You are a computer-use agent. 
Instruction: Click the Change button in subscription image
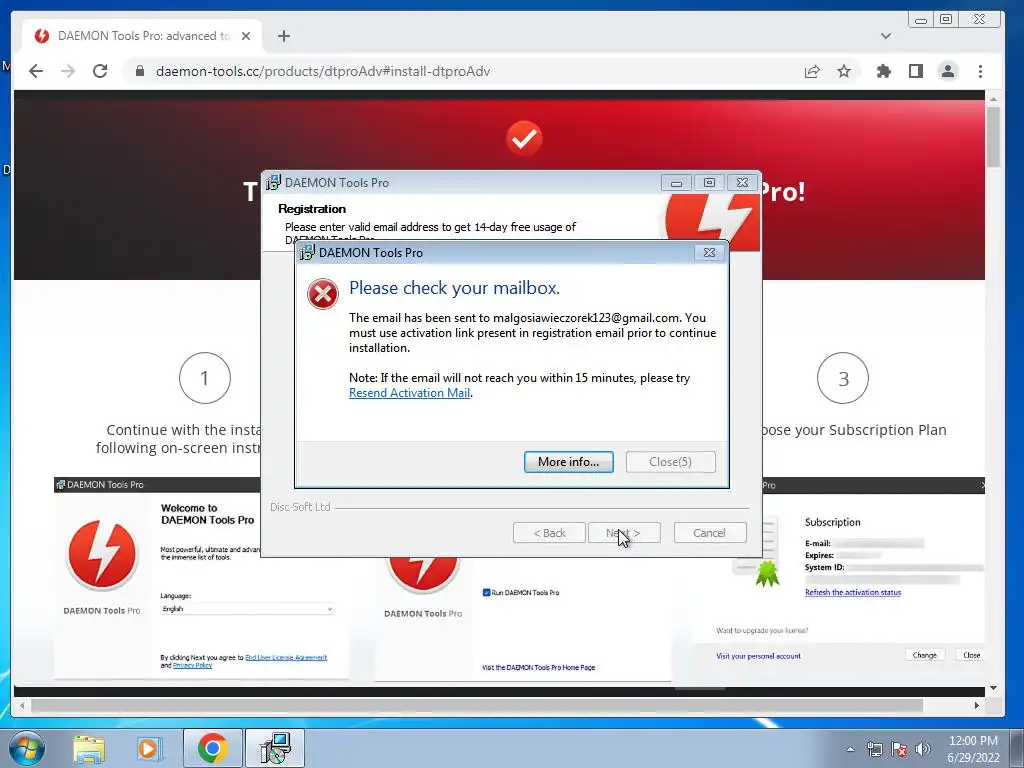[x=925, y=655]
